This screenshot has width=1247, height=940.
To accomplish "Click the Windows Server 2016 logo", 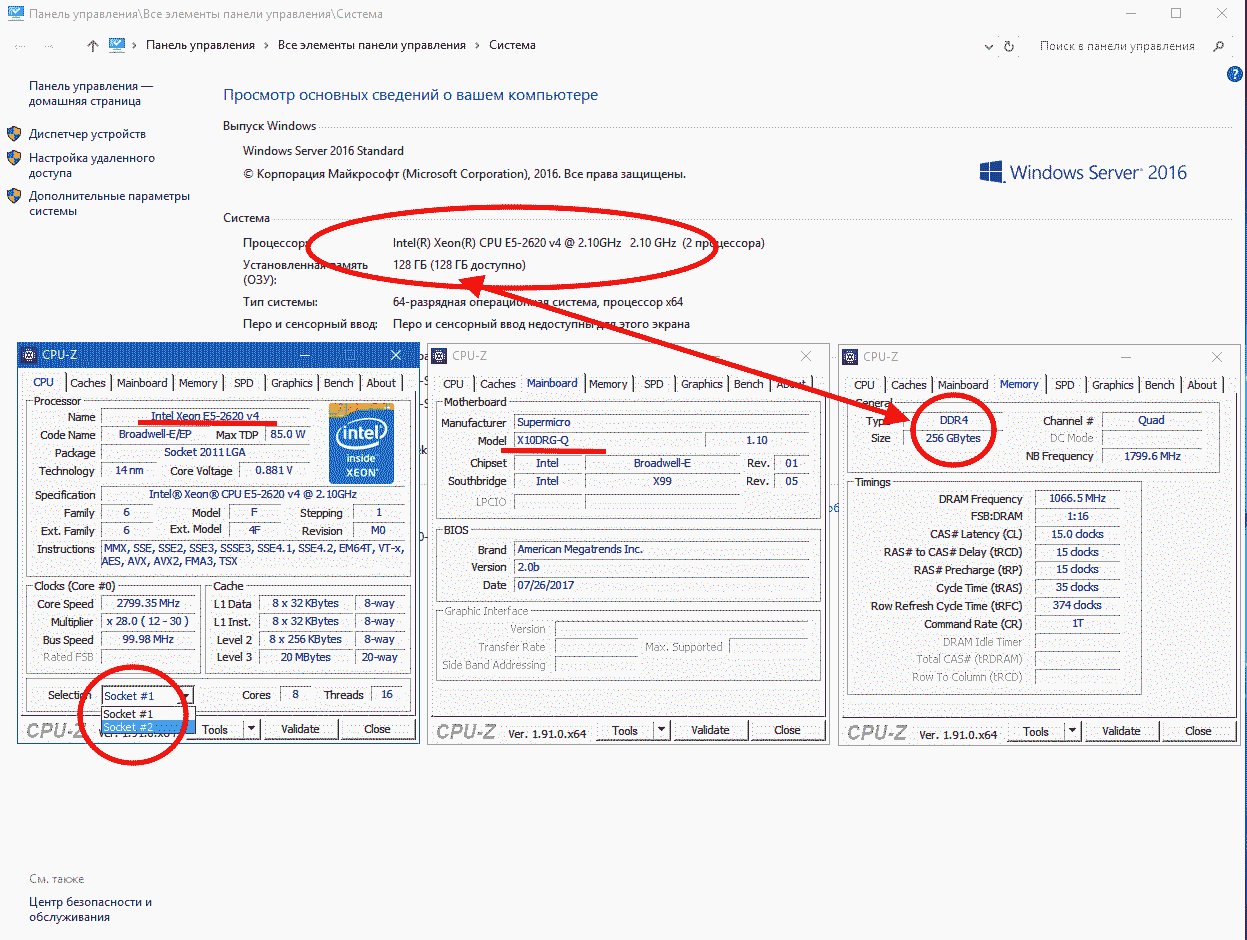I will (1083, 172).
